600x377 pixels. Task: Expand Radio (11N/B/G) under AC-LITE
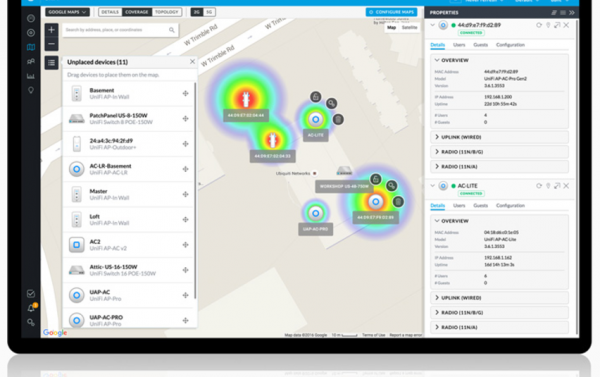(499, 313)
